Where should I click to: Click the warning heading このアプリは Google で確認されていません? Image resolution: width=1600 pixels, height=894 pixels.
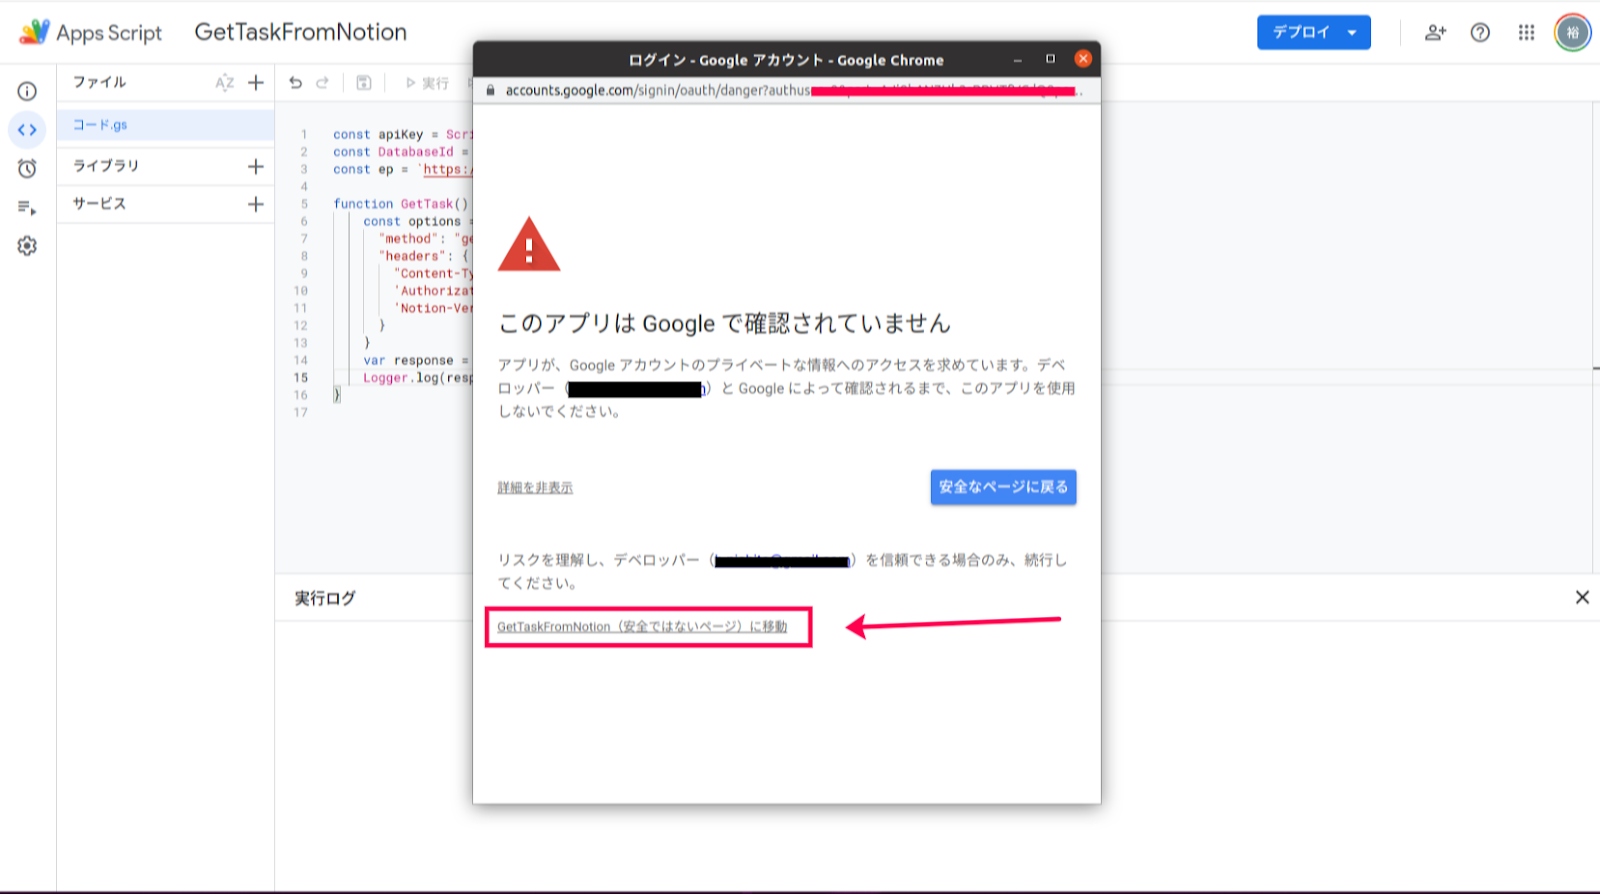click(724, 323)
